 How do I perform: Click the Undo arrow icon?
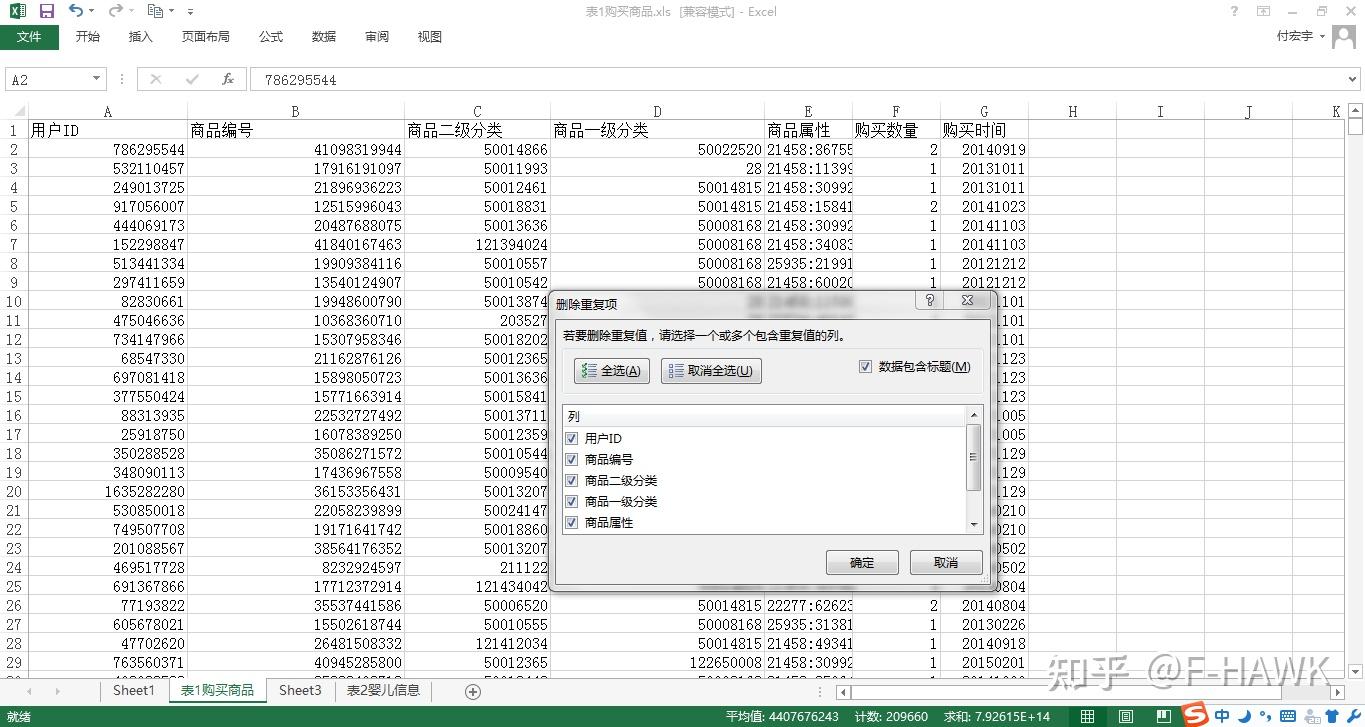76,11
